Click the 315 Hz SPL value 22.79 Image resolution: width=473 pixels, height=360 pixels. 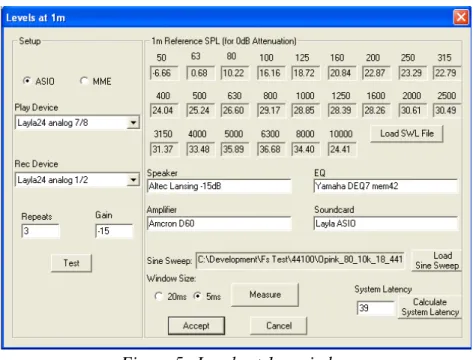tap(447, 73)
